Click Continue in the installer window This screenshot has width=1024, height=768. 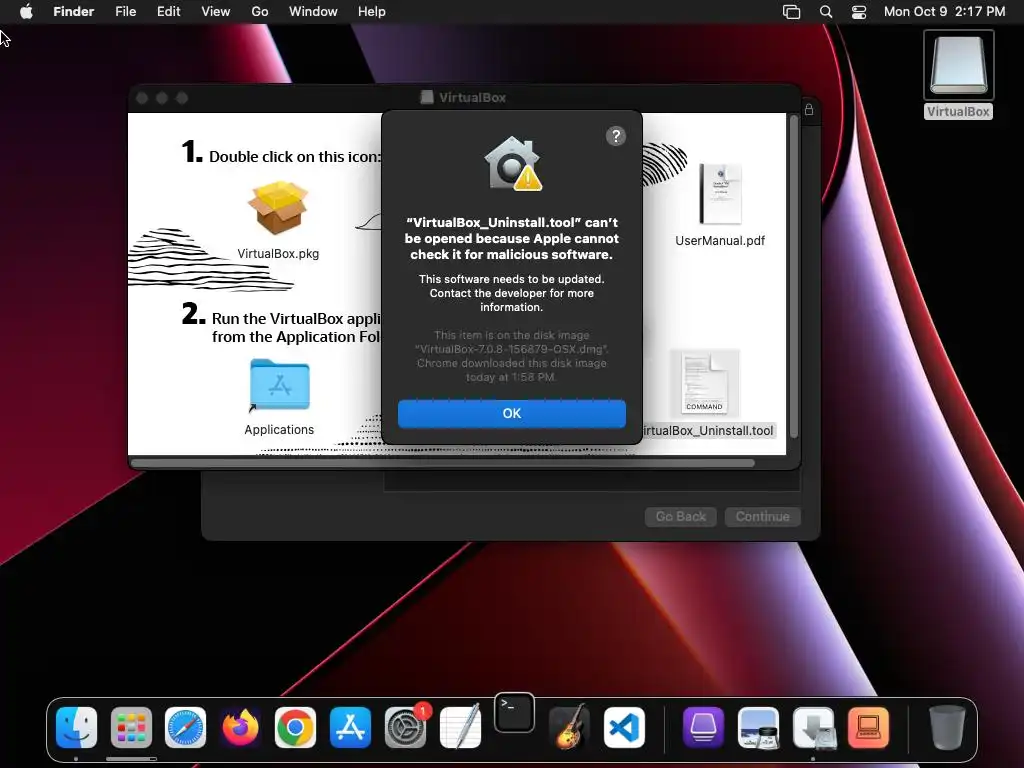(762, 517)
